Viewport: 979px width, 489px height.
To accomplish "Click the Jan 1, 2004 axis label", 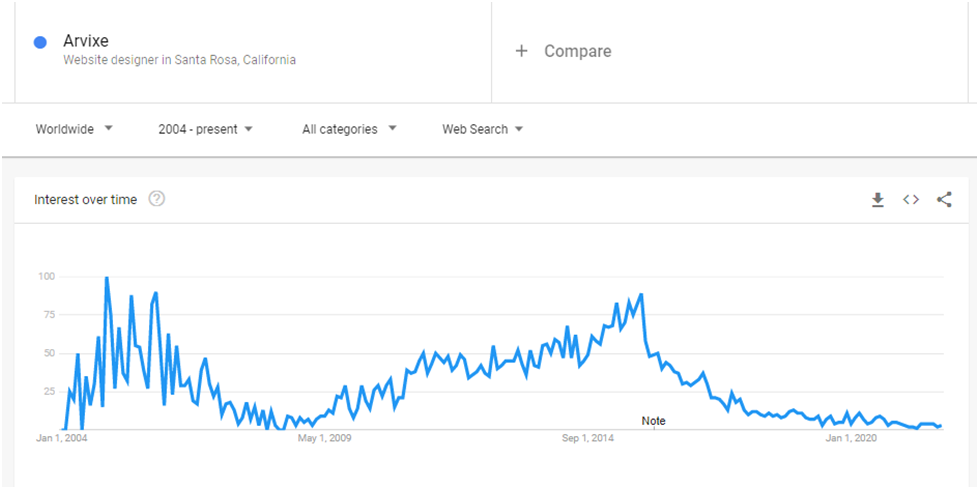I will tap(62, 438).
